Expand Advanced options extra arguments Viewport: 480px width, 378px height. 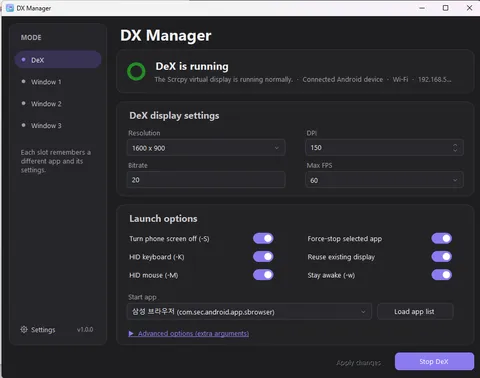click(189, 333)
